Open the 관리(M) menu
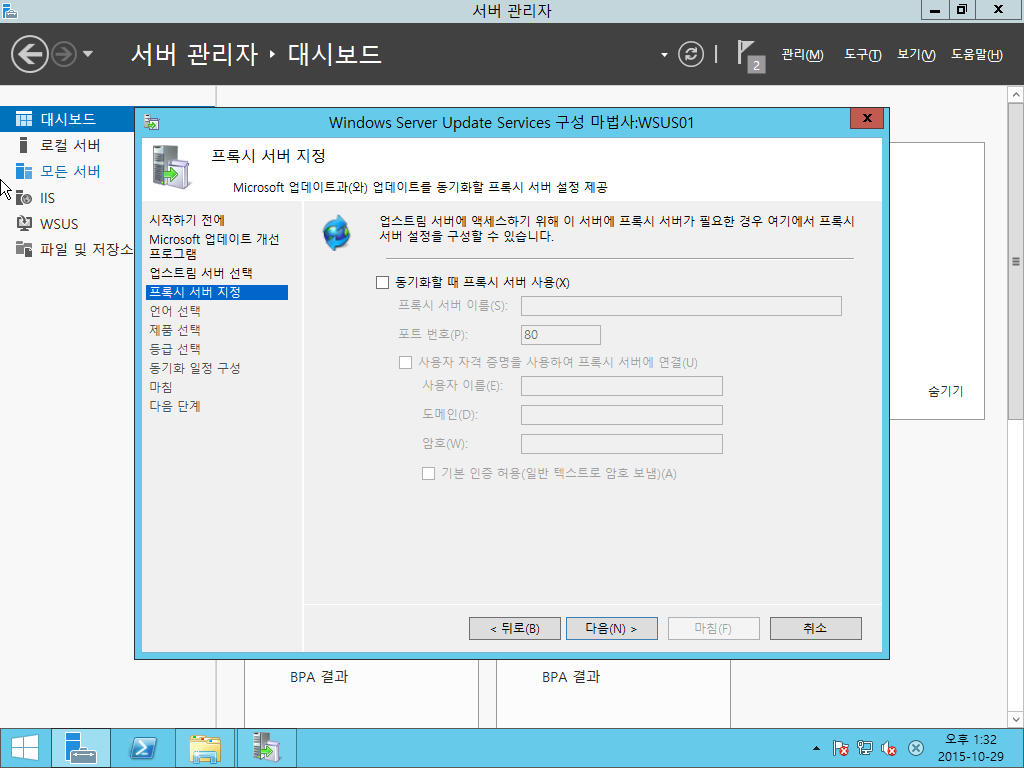 coord(802,55)
